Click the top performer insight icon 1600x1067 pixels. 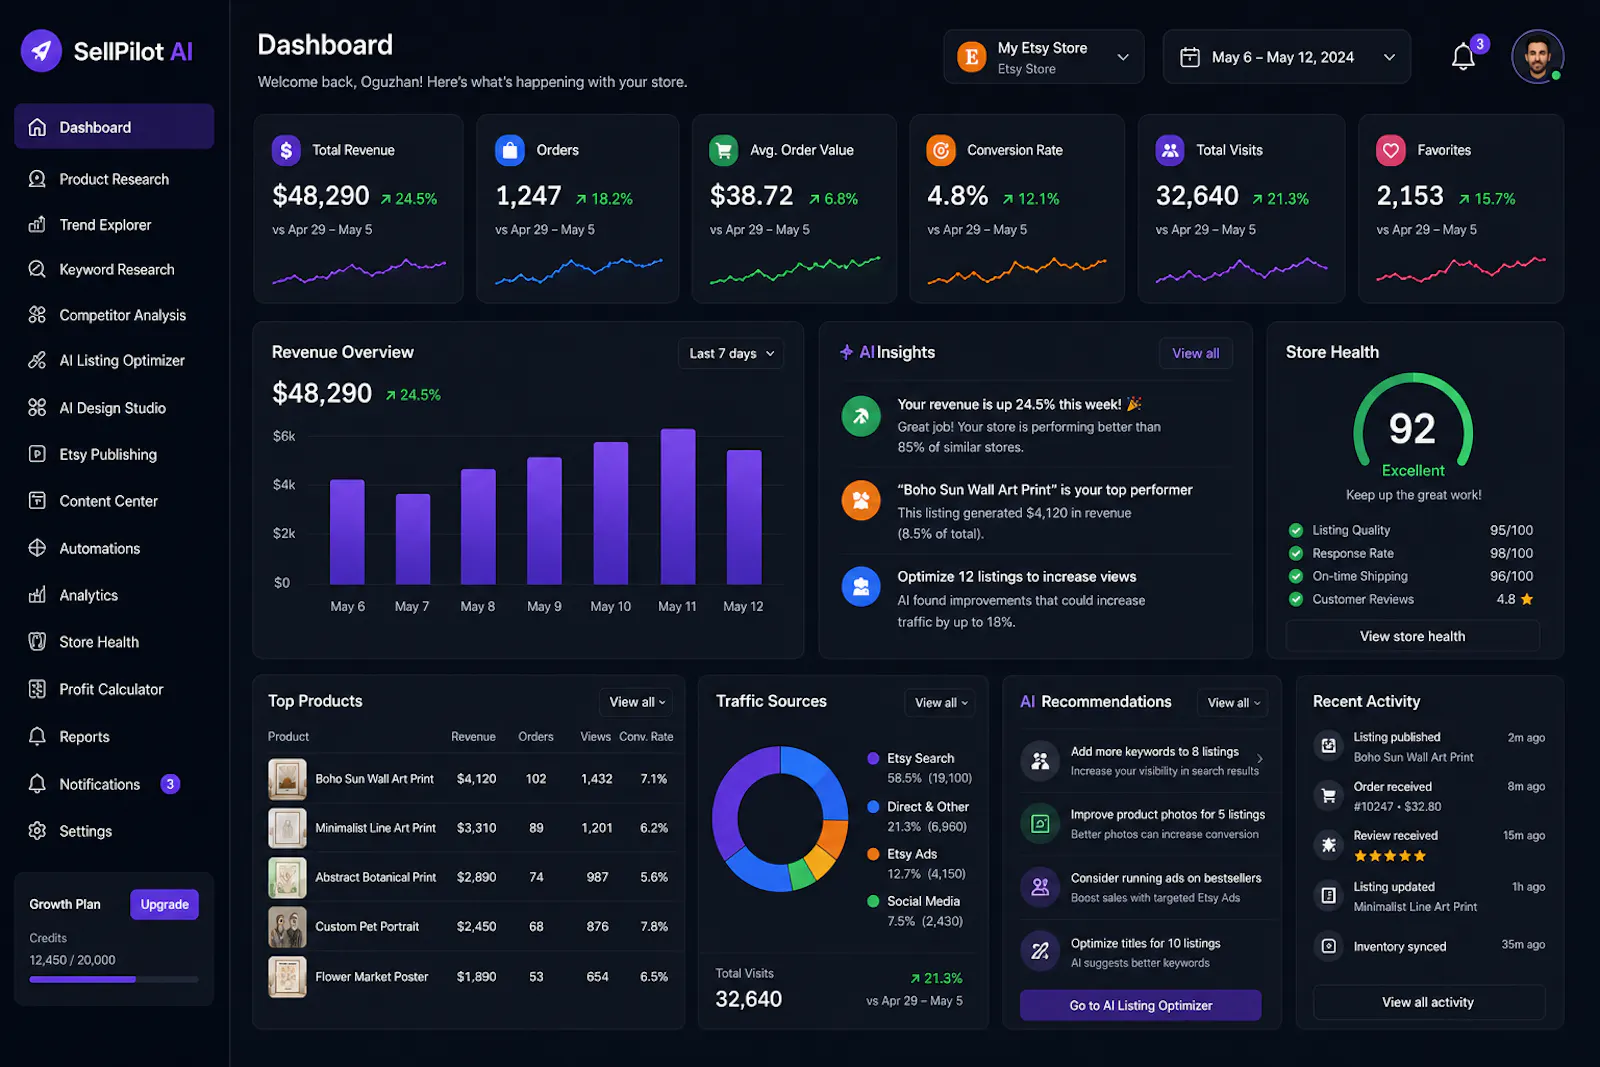coord(861,500)
